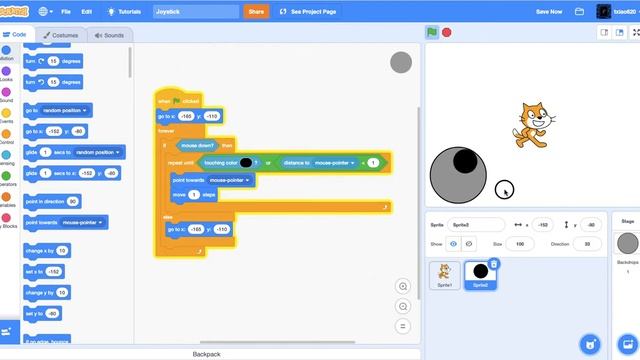Click Save Now in the top bar
640x360 pixels.
549,11
